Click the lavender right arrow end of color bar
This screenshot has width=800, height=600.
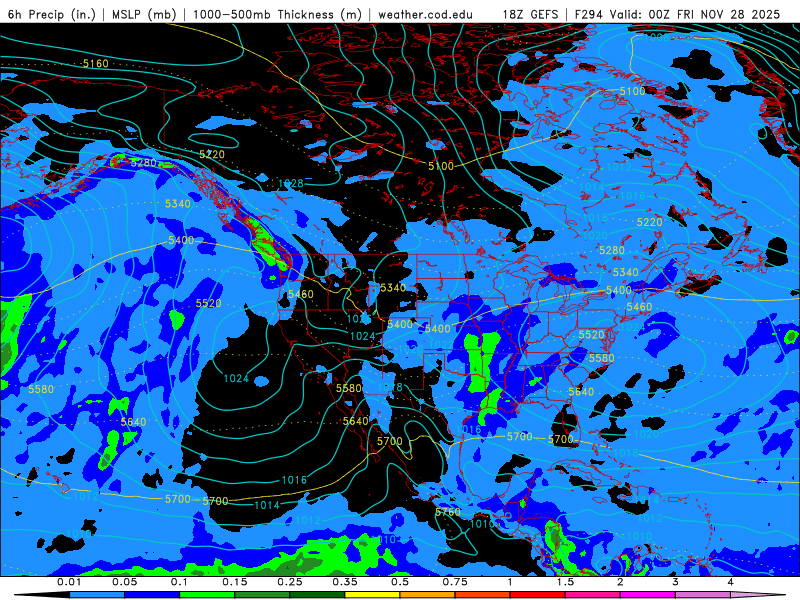click(758, 595)
